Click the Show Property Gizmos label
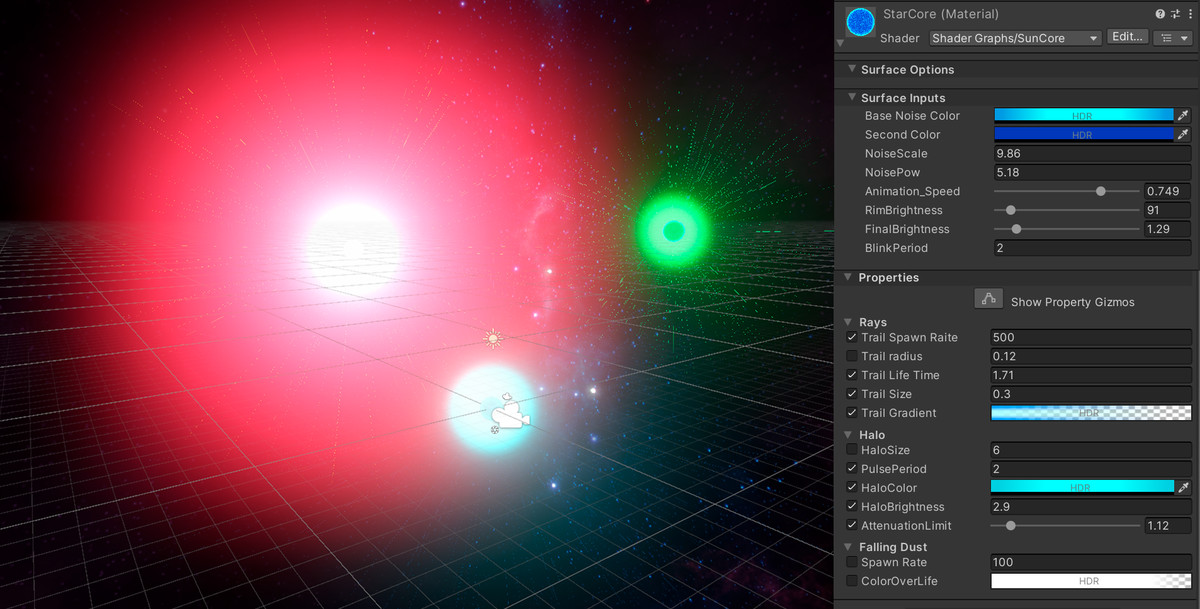The image size is (1200, 609). 1072,302
